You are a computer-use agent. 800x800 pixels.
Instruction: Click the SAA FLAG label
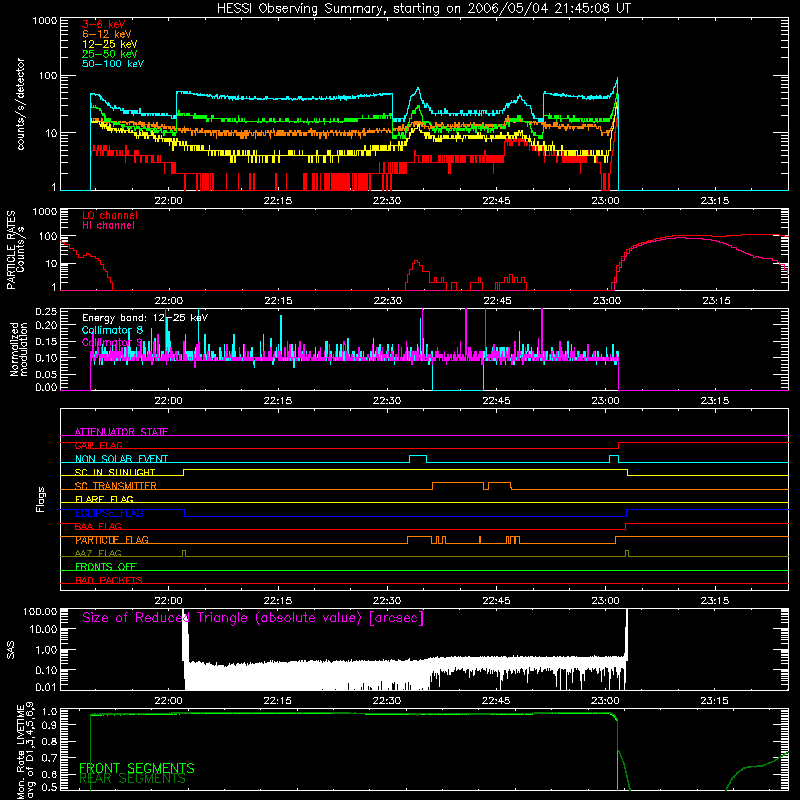pos(98,526)
